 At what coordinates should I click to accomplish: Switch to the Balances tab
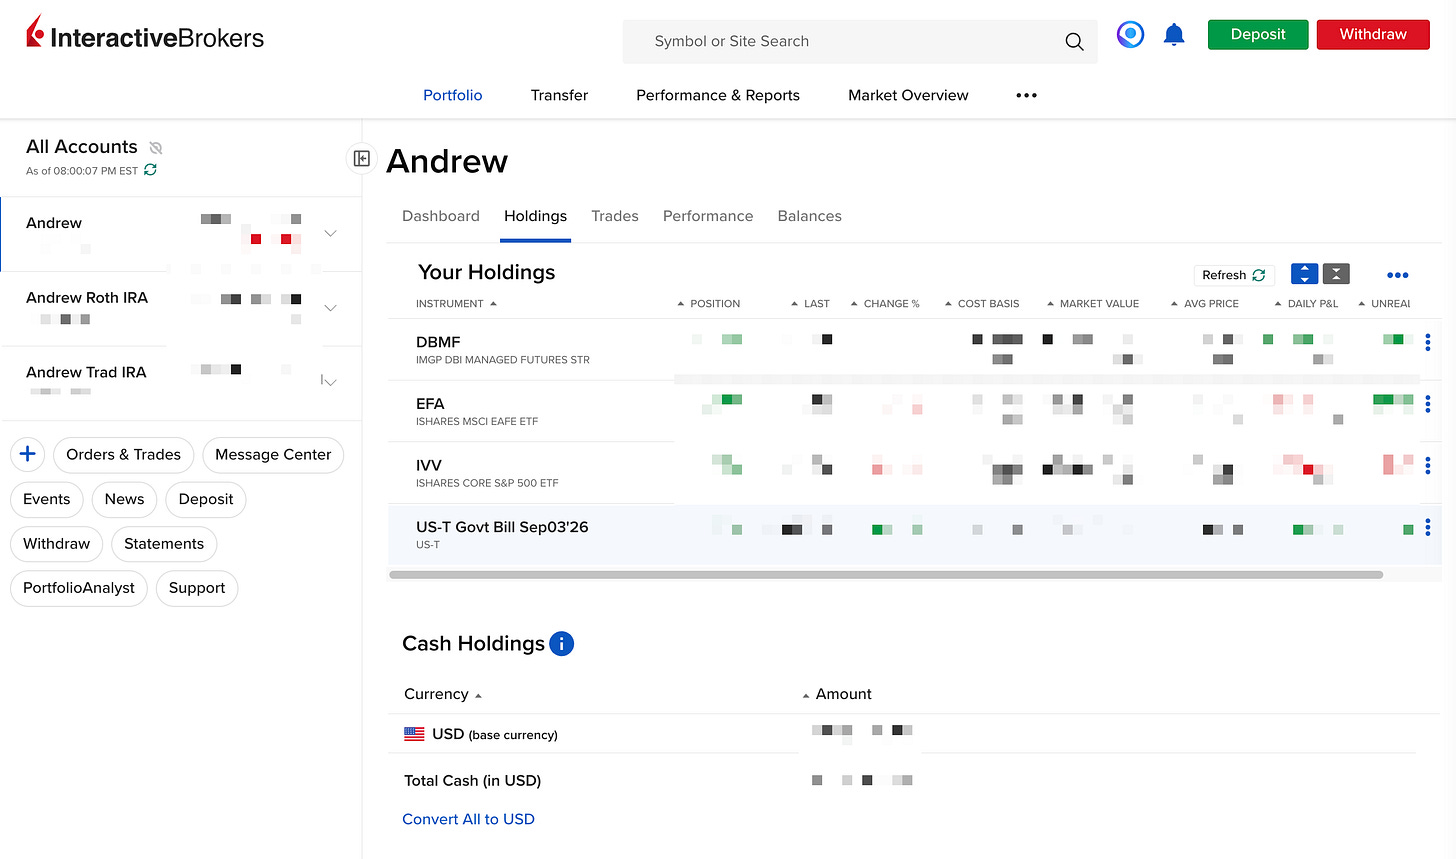(x=810, y=216)
